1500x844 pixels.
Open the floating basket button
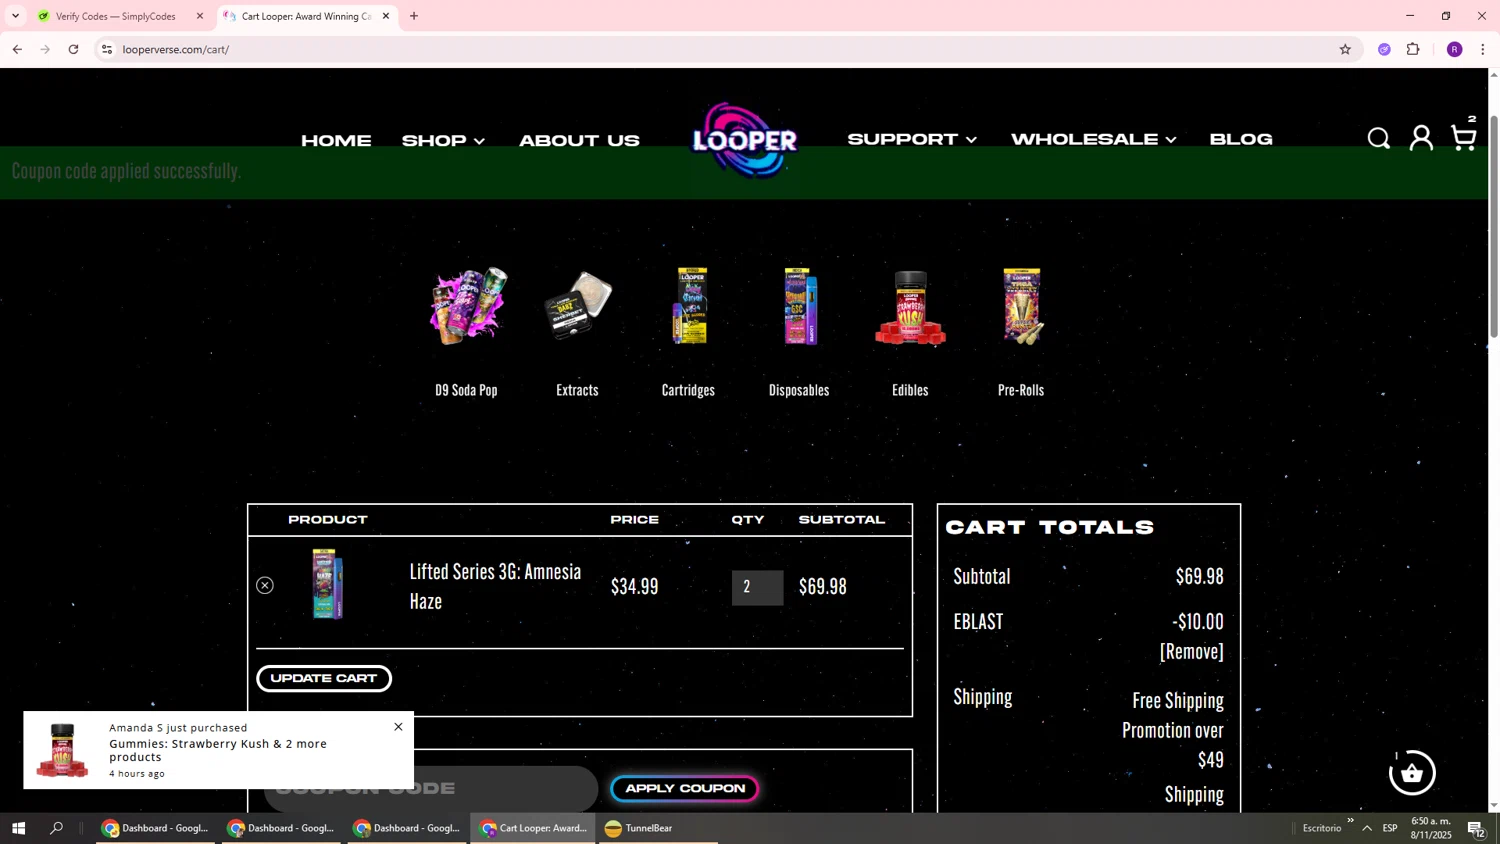click(x=1412, y=773)
